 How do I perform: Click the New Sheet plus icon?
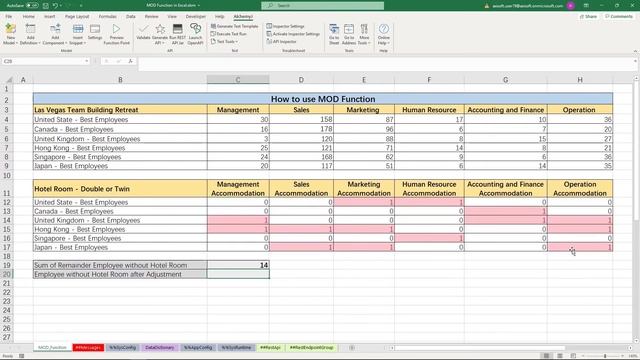point(352,348)
